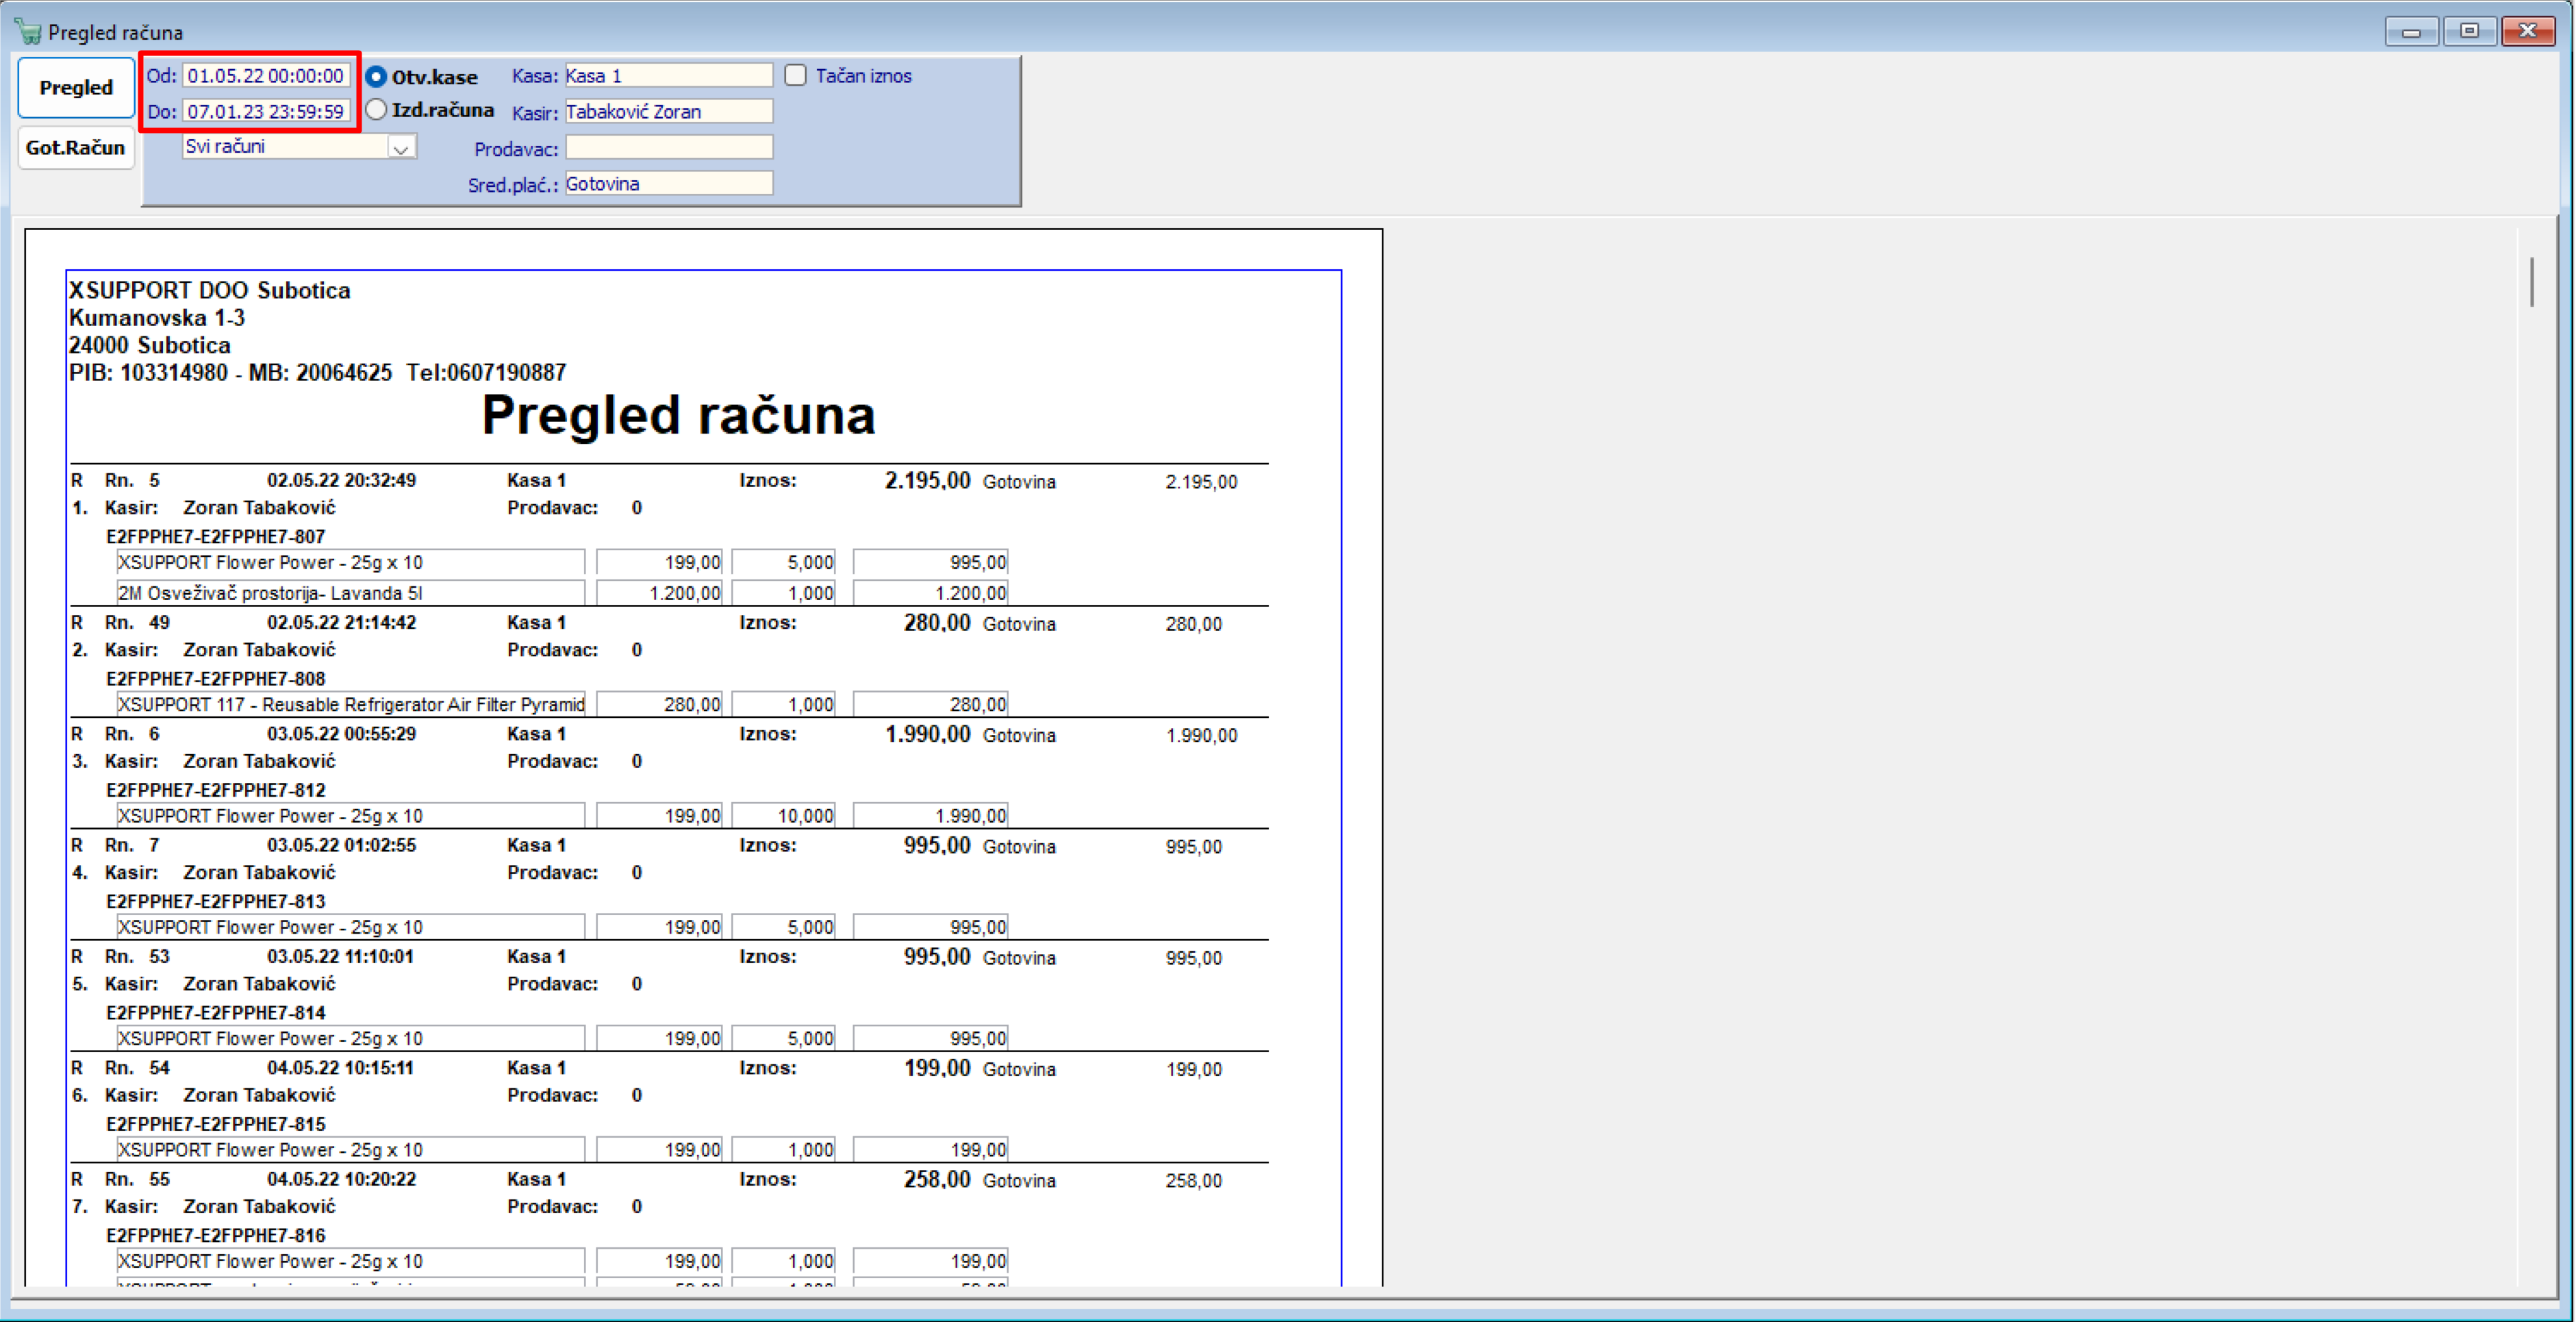2576x1322 pixels.
Task: Click receipt date '02.05.22 21:14:42'
Action: pyautogui.click(x=341, y=623)
